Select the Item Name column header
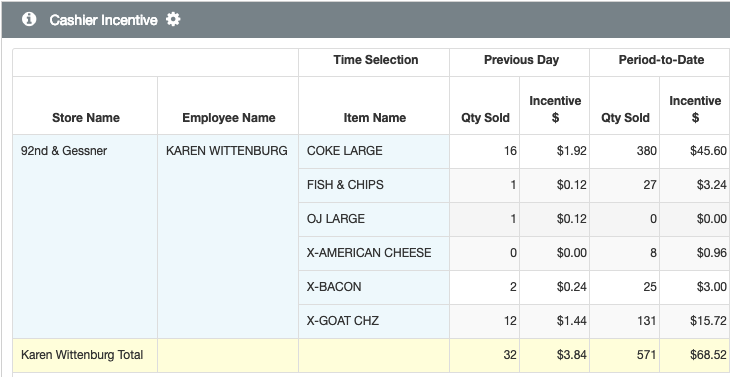The height and width of the screenshot is (377, 730). (375, 118)
